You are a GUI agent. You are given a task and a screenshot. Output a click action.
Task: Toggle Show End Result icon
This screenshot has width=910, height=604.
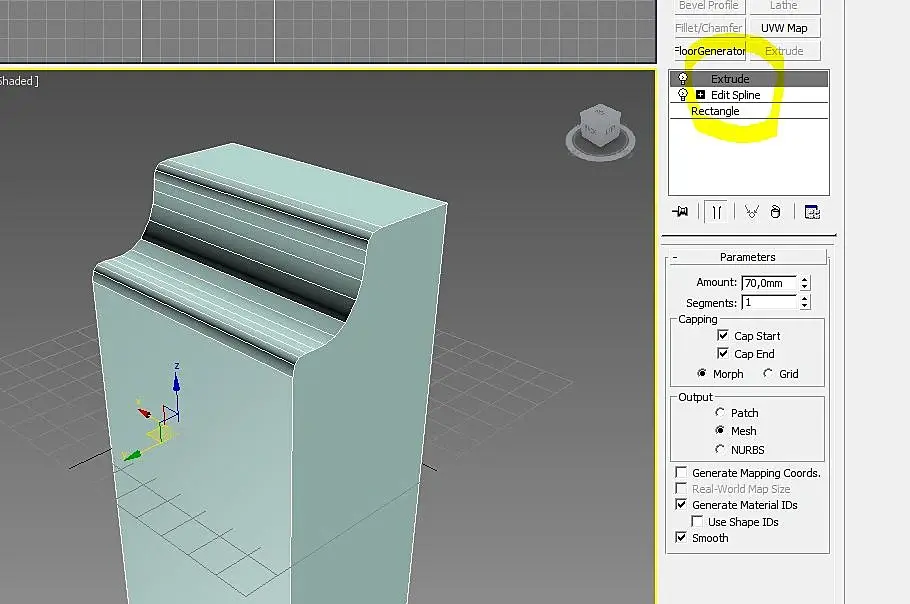716,212
